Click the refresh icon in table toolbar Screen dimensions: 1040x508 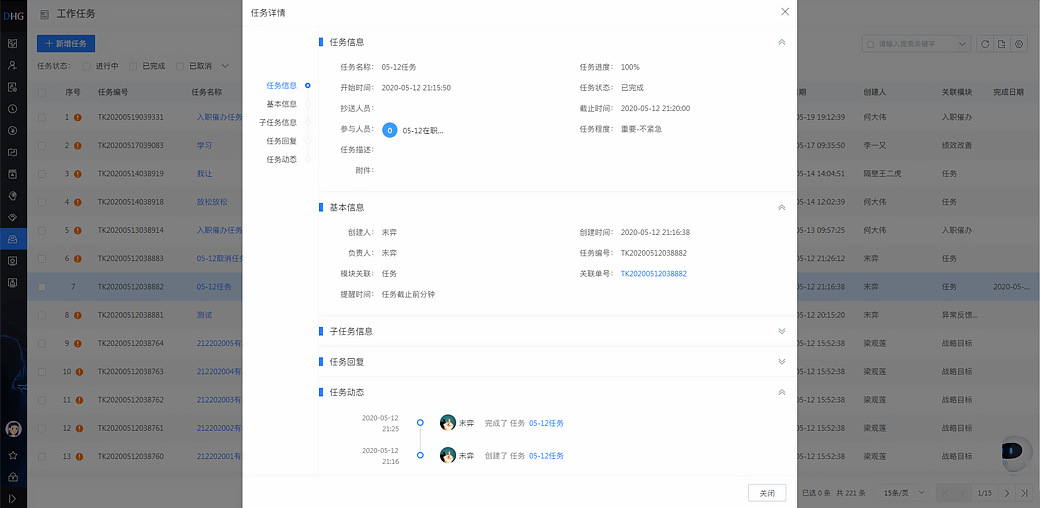point(985,45)
